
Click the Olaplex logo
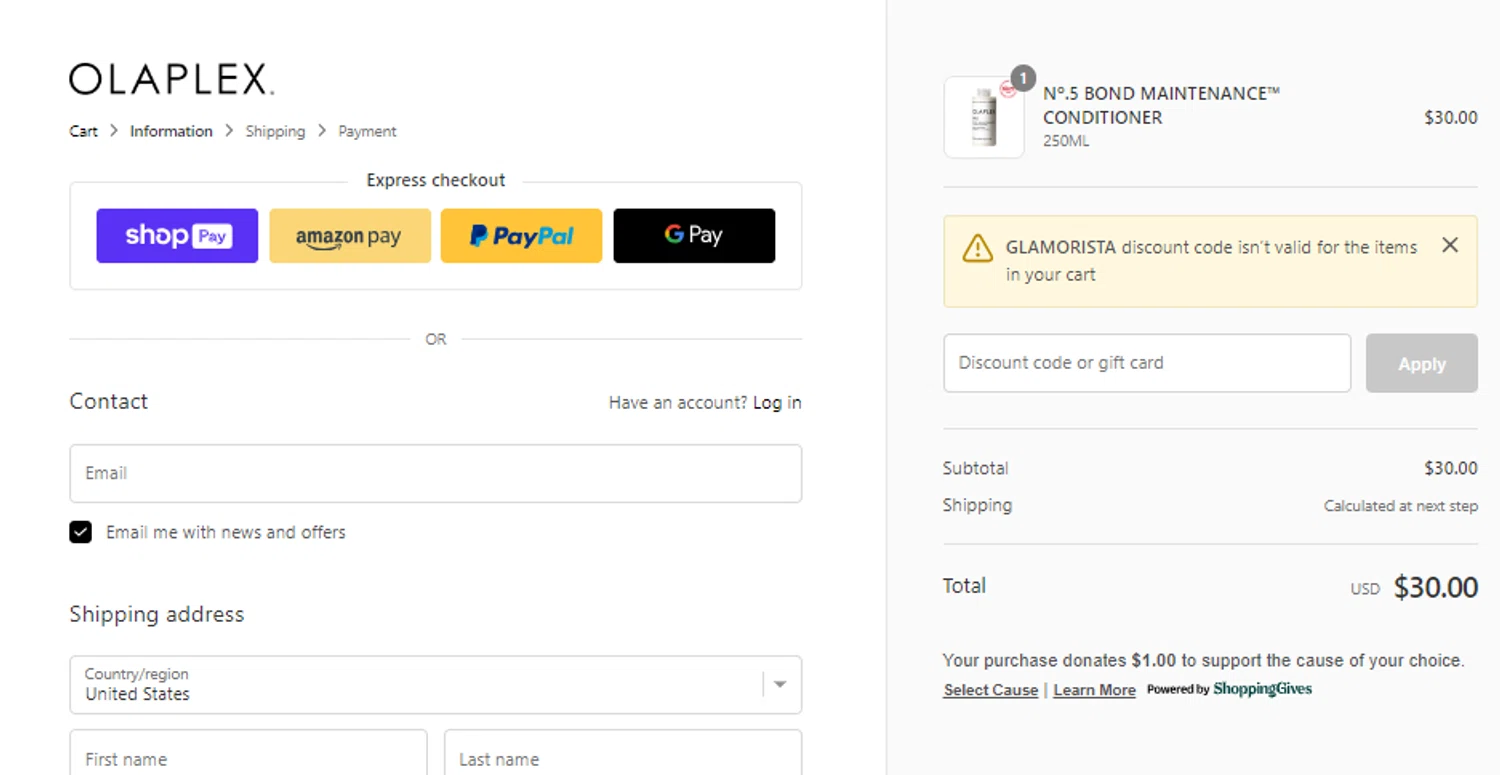pos(171,79)
